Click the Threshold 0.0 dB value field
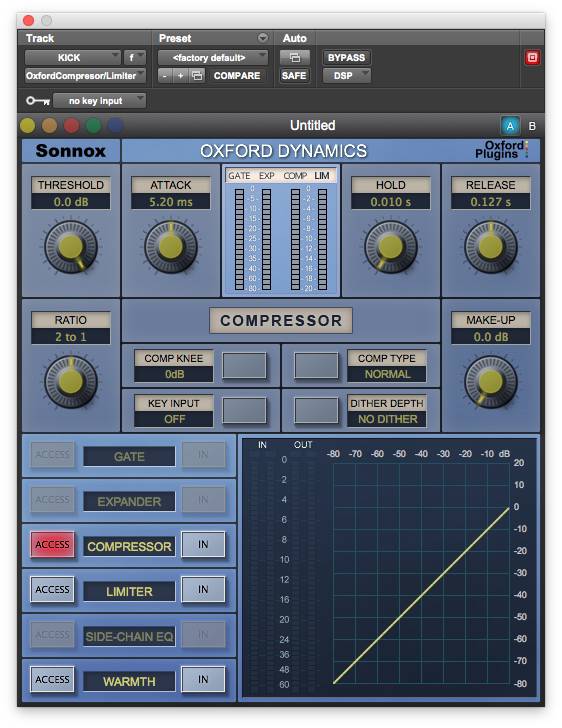Viewport: 562px width, 728px height. click(71, 202)
